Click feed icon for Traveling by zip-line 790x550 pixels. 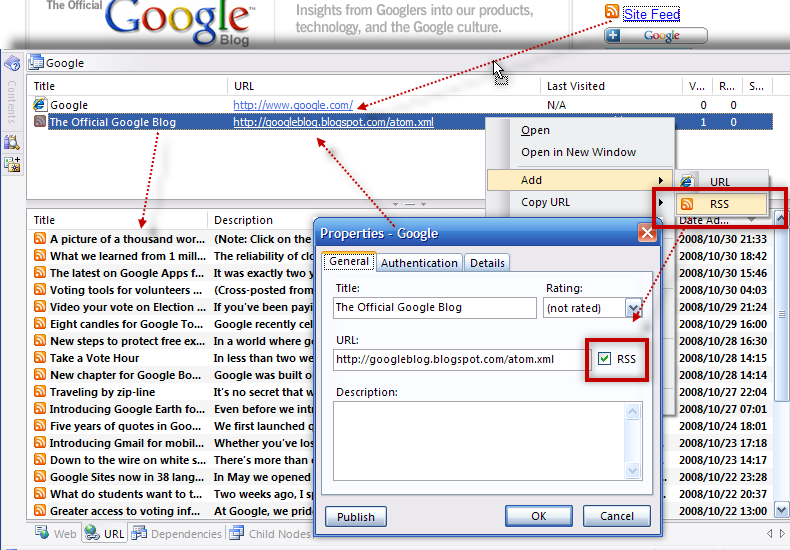[x=40, y=391]
